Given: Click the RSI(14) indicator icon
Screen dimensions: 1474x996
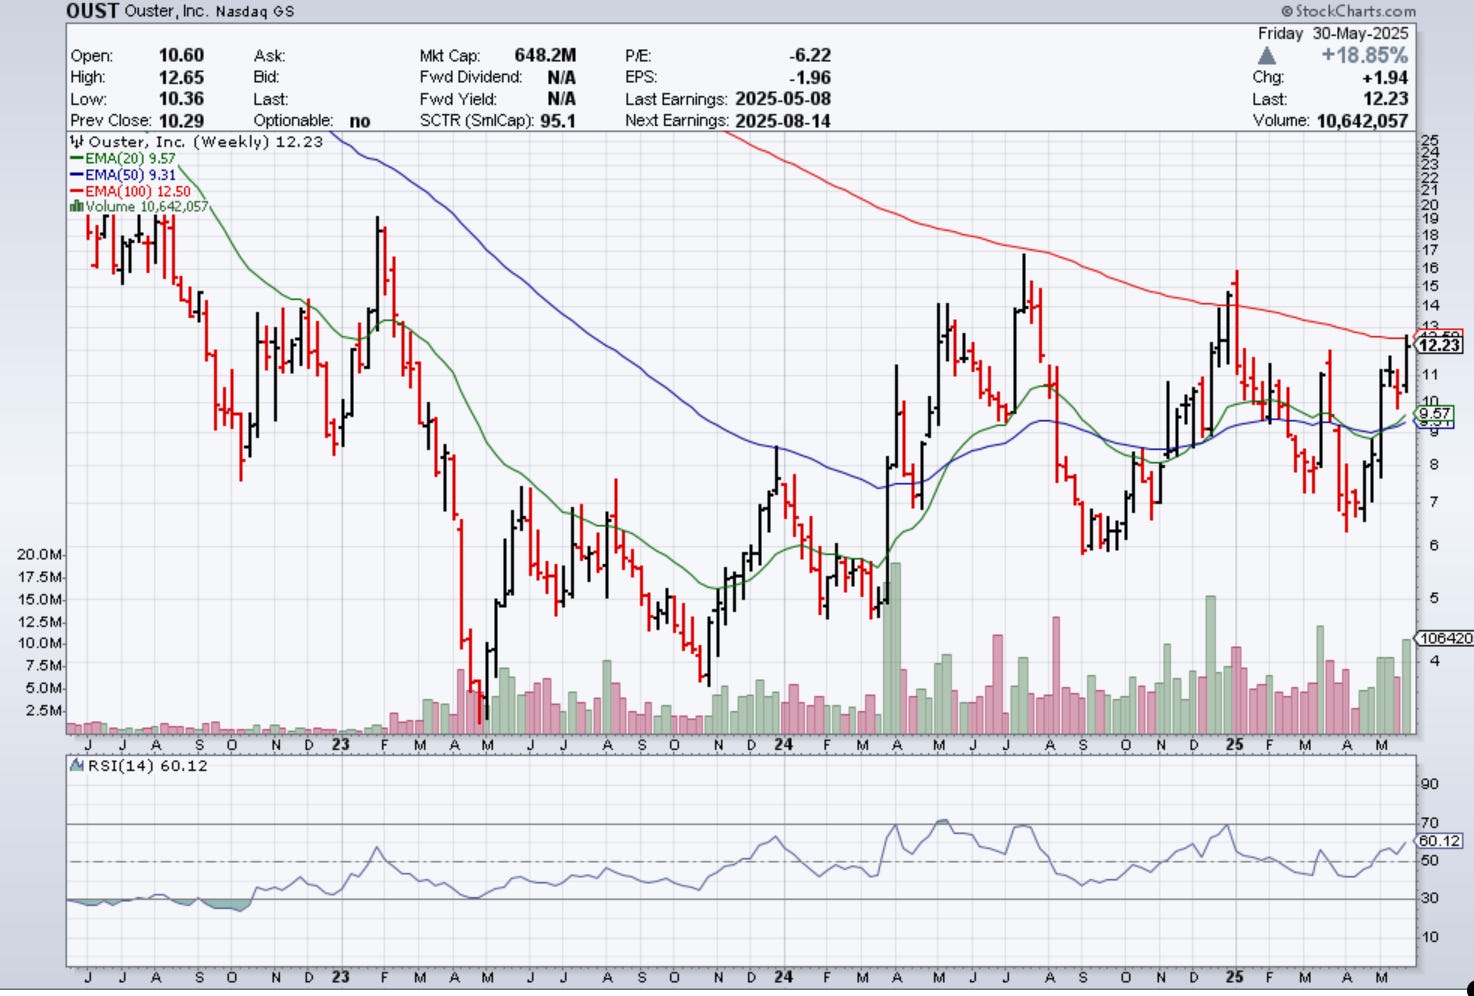Looking at the screenshot, I should pos(77,766).
